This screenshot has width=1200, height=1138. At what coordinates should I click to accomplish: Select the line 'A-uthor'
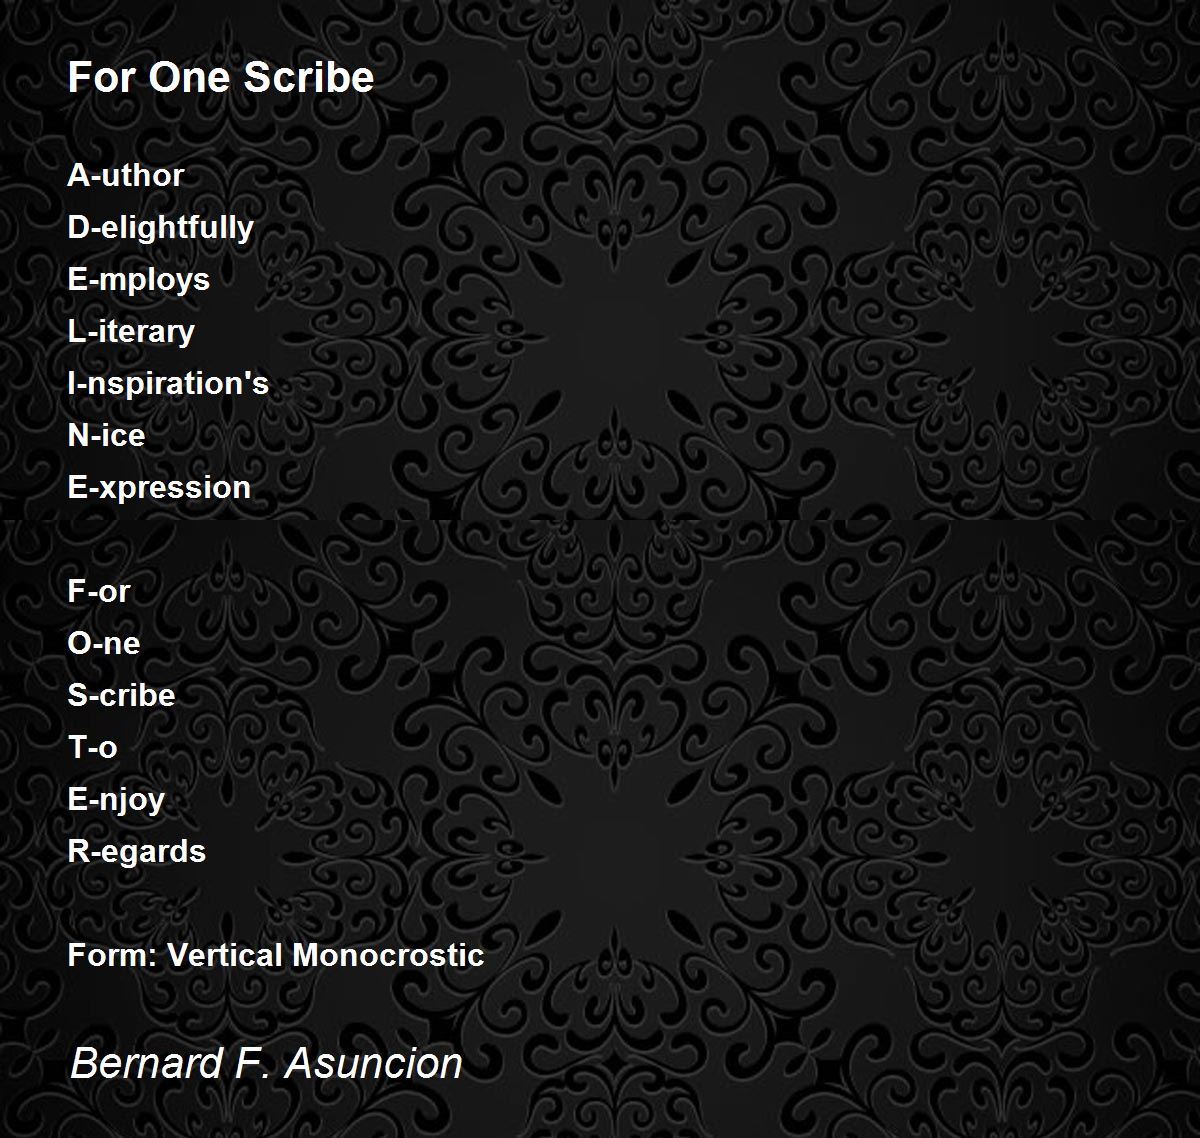(x=126, y=175)
